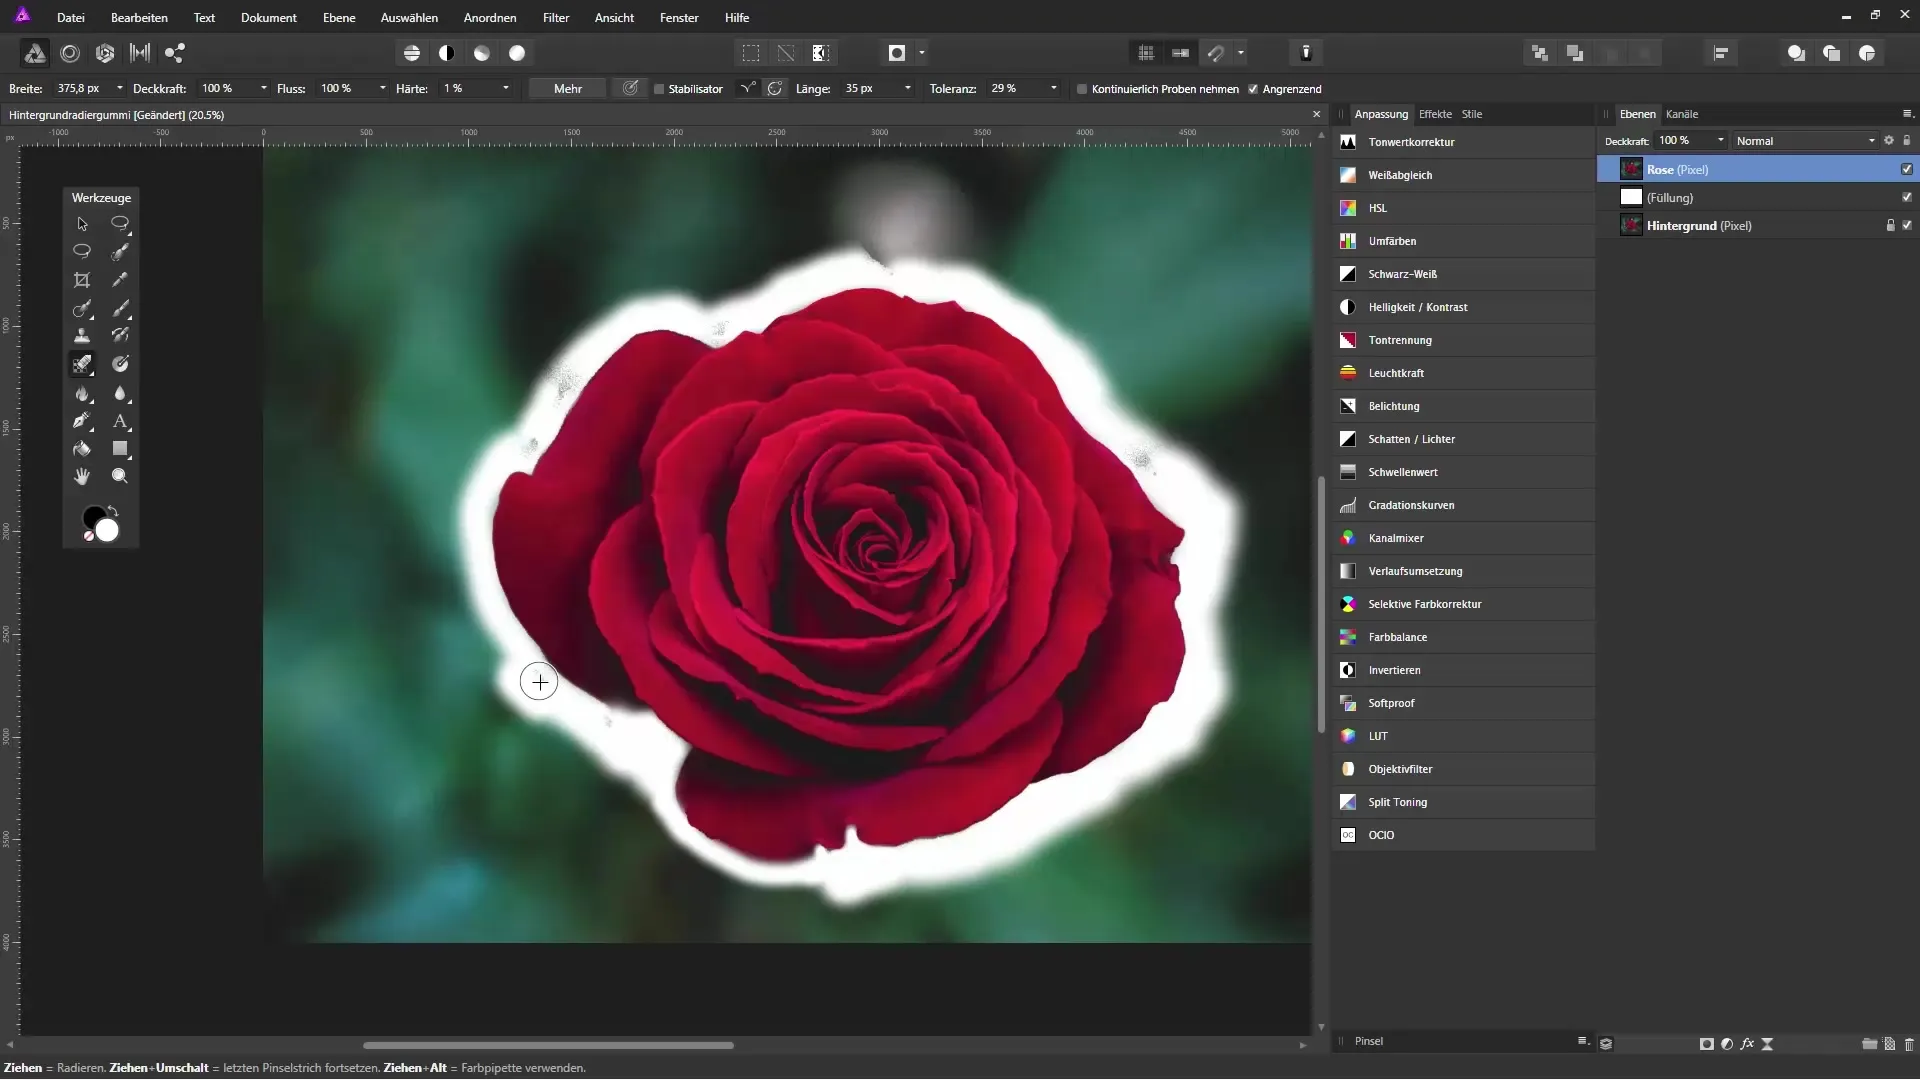The image size is (1920, 1080).
Task: Click the horizontal canvas scrollbar
Action: click(x=548, y=1046)
